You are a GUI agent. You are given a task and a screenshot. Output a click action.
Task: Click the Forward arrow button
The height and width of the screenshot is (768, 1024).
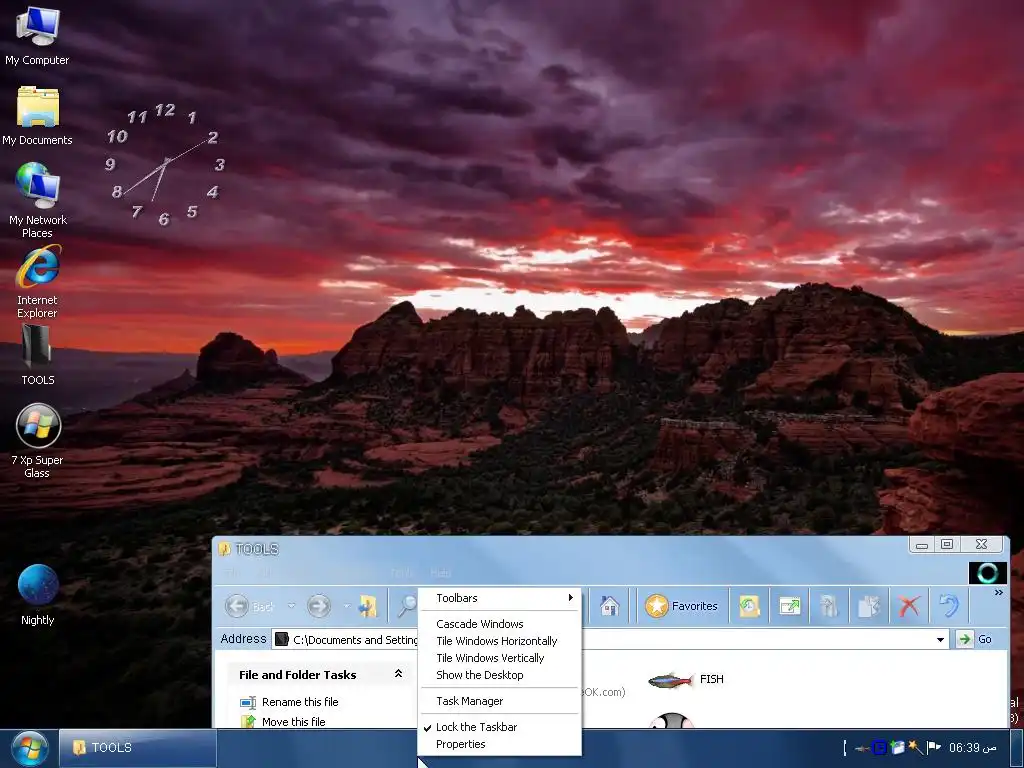319,606
